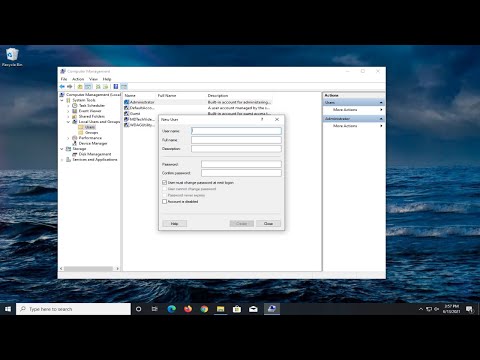Open Google Chrome from the taskbar
Screen dimensions: 480x360
pyautogui.click(x=204, y=309)
